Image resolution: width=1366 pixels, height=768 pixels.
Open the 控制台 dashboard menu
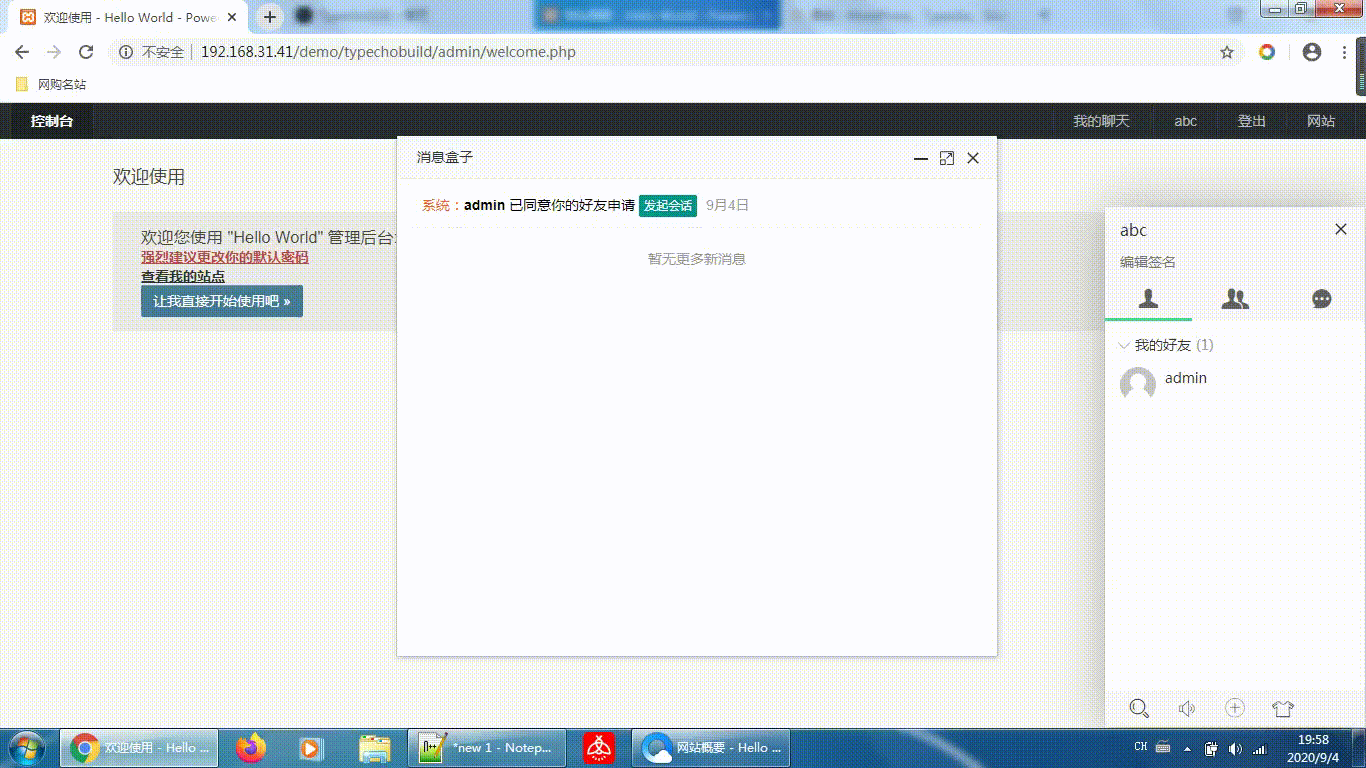click(51, 121)
